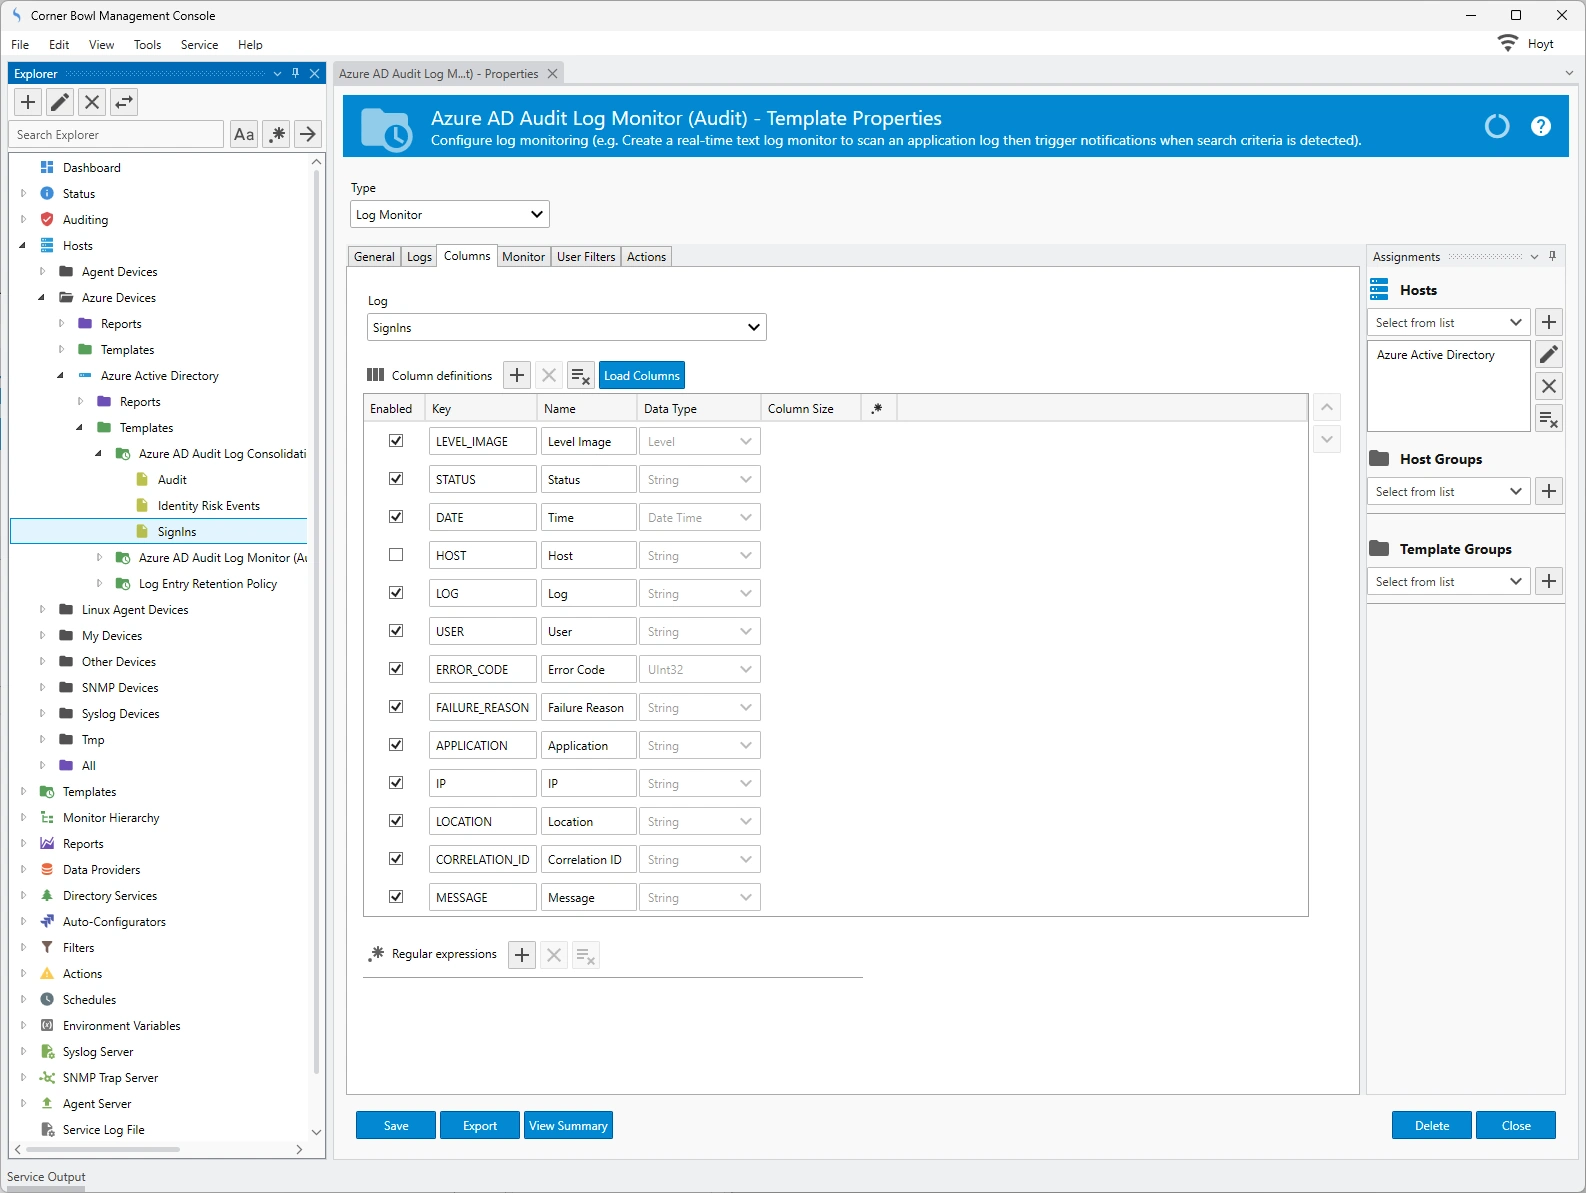
Task: Uncheck the ERROR_CODE column checkbox
Action: point(396,669)
